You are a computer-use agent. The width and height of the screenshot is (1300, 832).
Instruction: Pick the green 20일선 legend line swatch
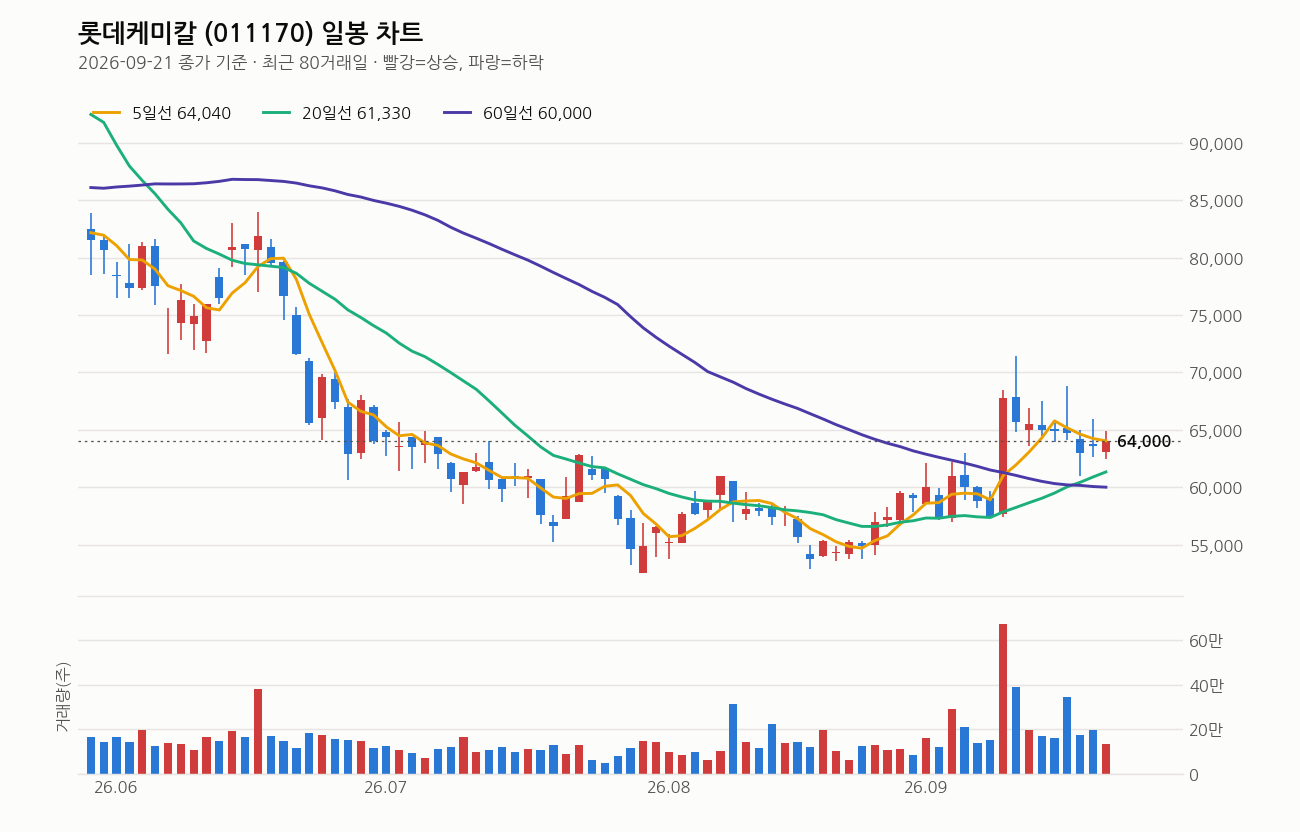point(277,114)
